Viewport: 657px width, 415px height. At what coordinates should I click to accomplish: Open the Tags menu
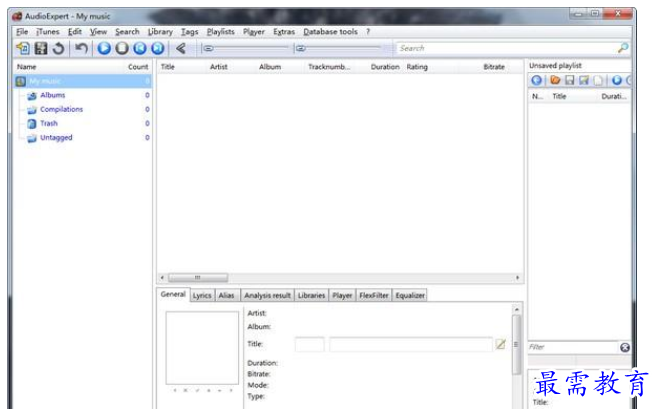tap(189, 32)
